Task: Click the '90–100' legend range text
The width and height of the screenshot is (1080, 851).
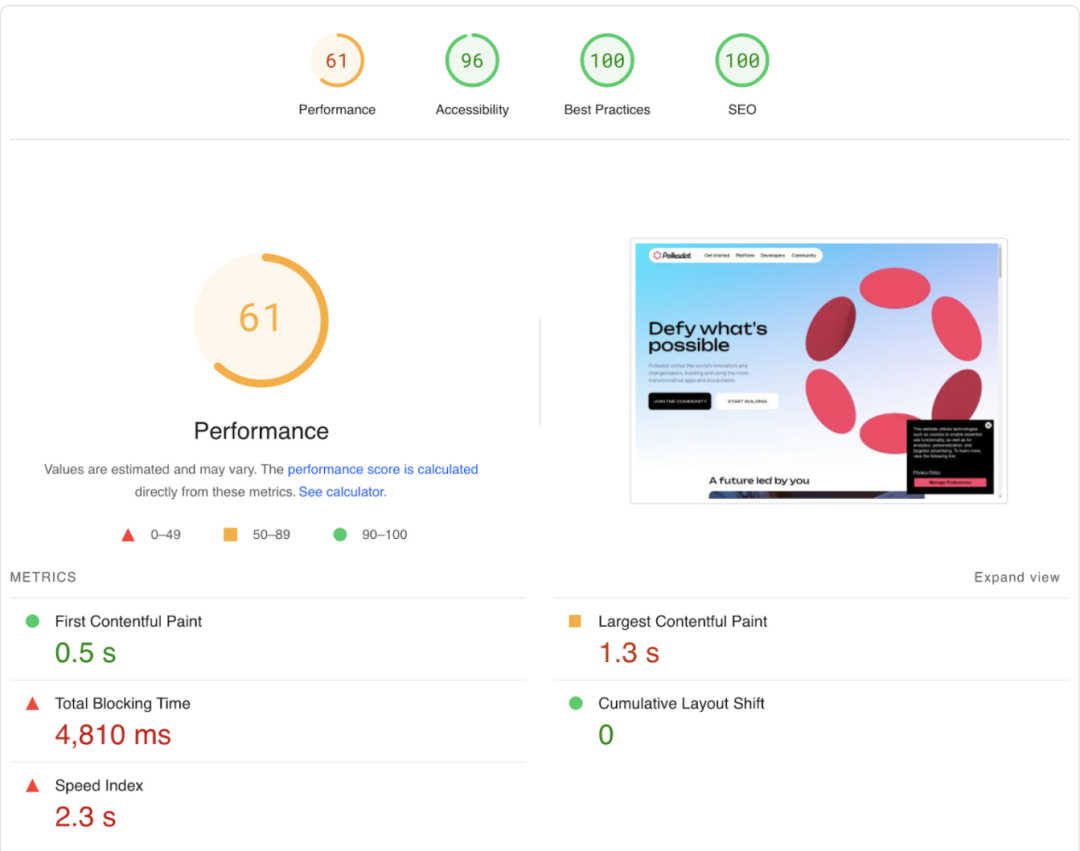Action: tap(384, 534)
